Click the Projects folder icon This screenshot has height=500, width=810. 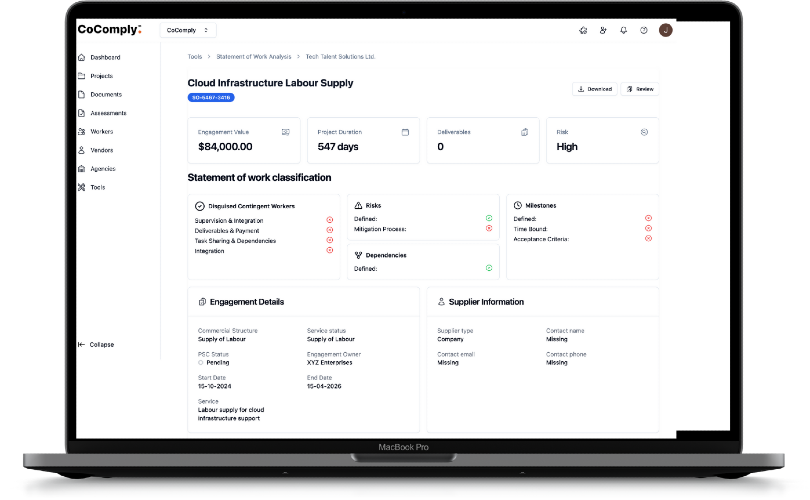[x=82, y=76]
